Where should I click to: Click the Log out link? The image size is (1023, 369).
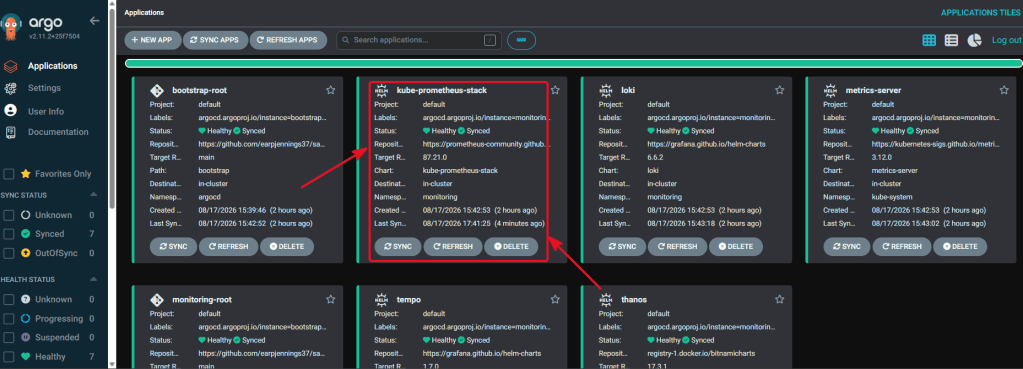click(1007, 40)
